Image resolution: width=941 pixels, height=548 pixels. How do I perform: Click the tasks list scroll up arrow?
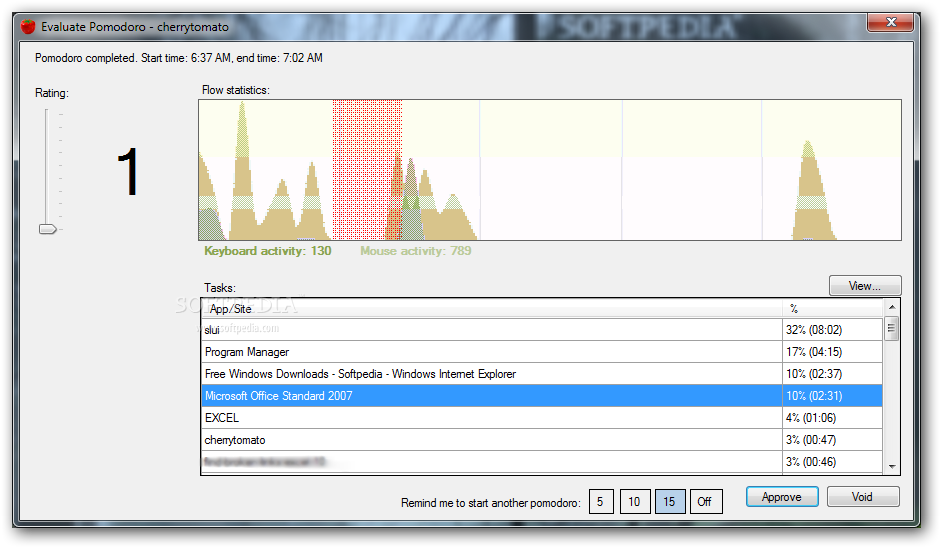coord(892,307)
